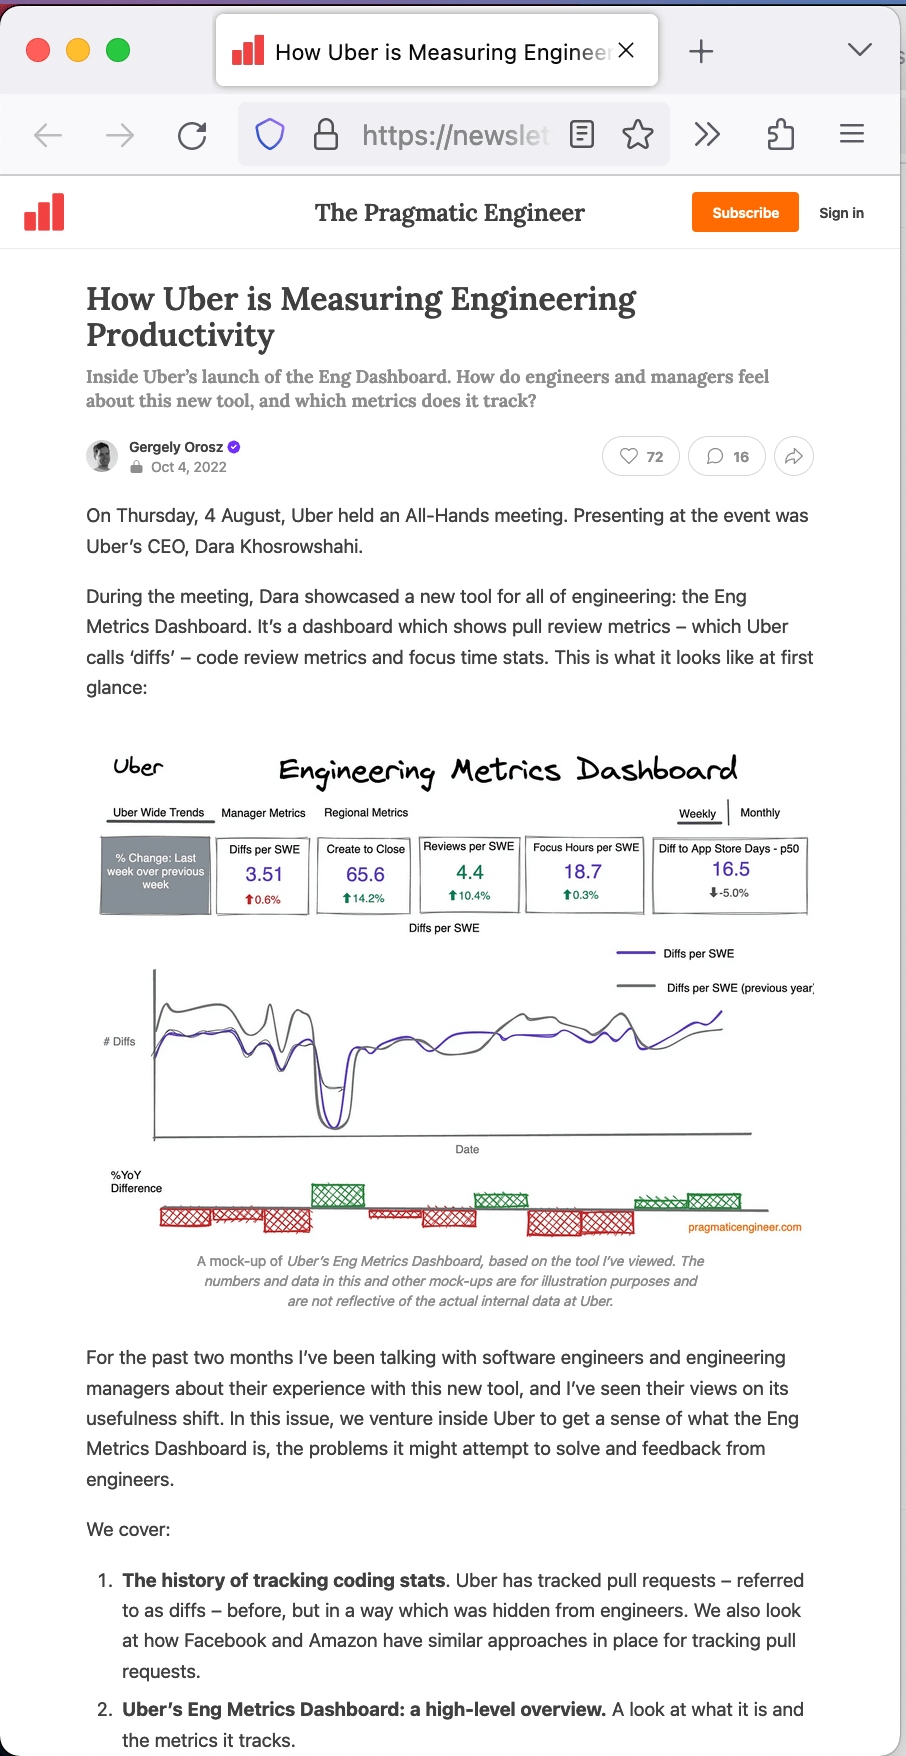Screen dimensions: 906x1756
Task: Expand the list all tabs dropdown arrow
Action: [859, 50]
